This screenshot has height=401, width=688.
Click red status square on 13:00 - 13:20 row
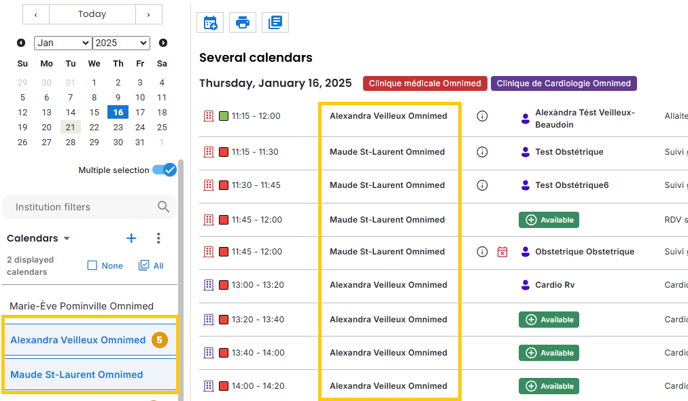224,285
